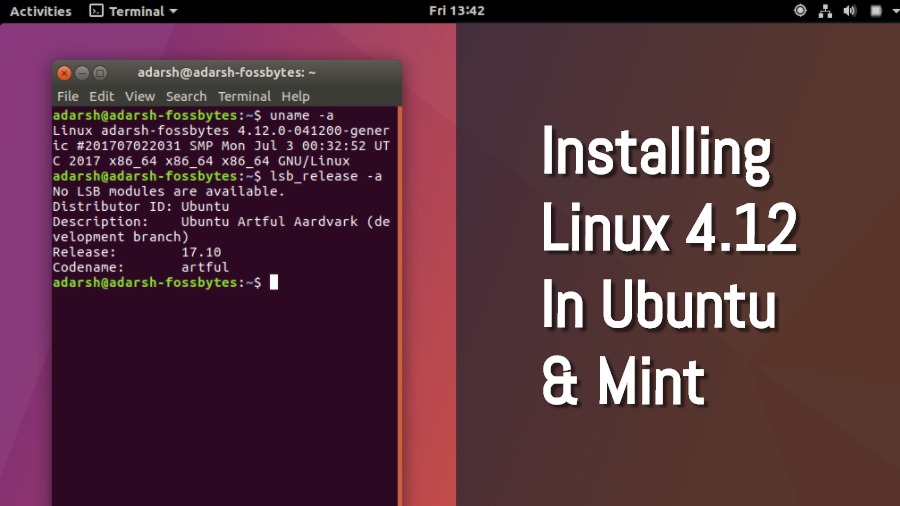Click the 'Distributor ID: Ubuntu' line
The width and height of the screenshot is (900, 506).
[141, 207]
